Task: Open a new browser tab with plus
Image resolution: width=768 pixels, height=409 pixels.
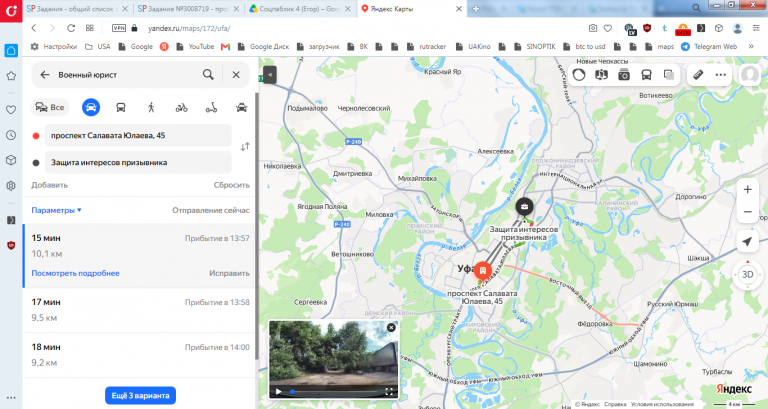Action: 476,9
